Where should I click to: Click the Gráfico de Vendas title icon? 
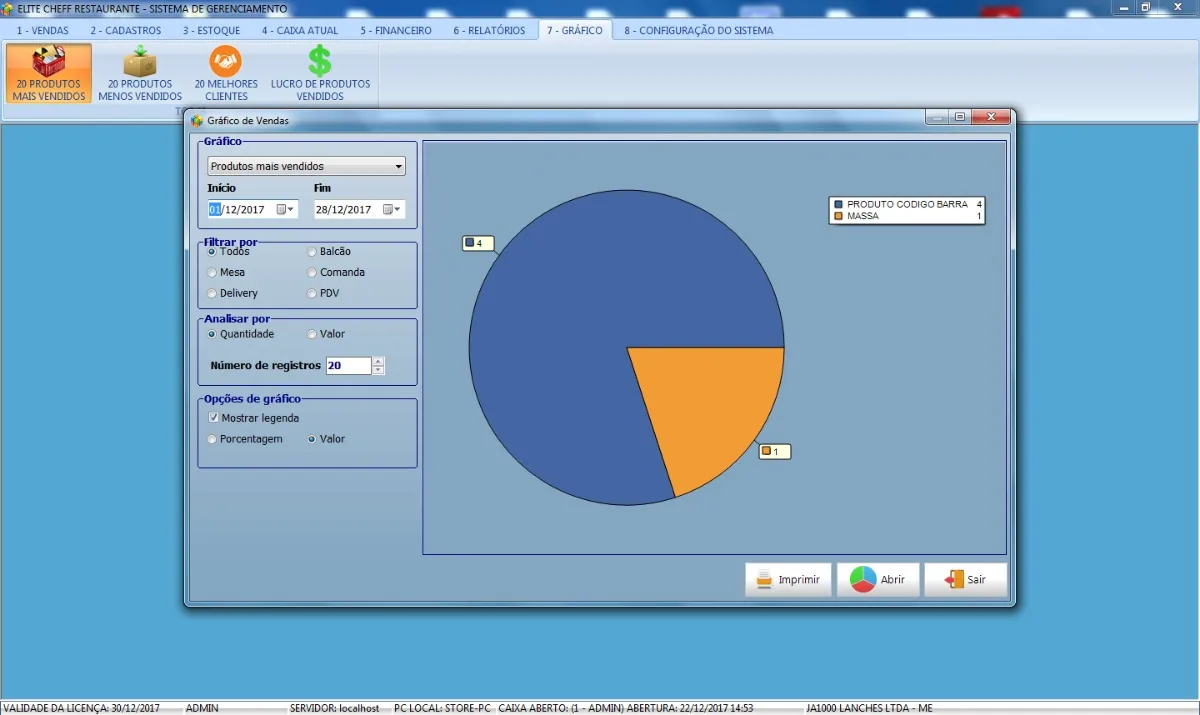point(197,120)
